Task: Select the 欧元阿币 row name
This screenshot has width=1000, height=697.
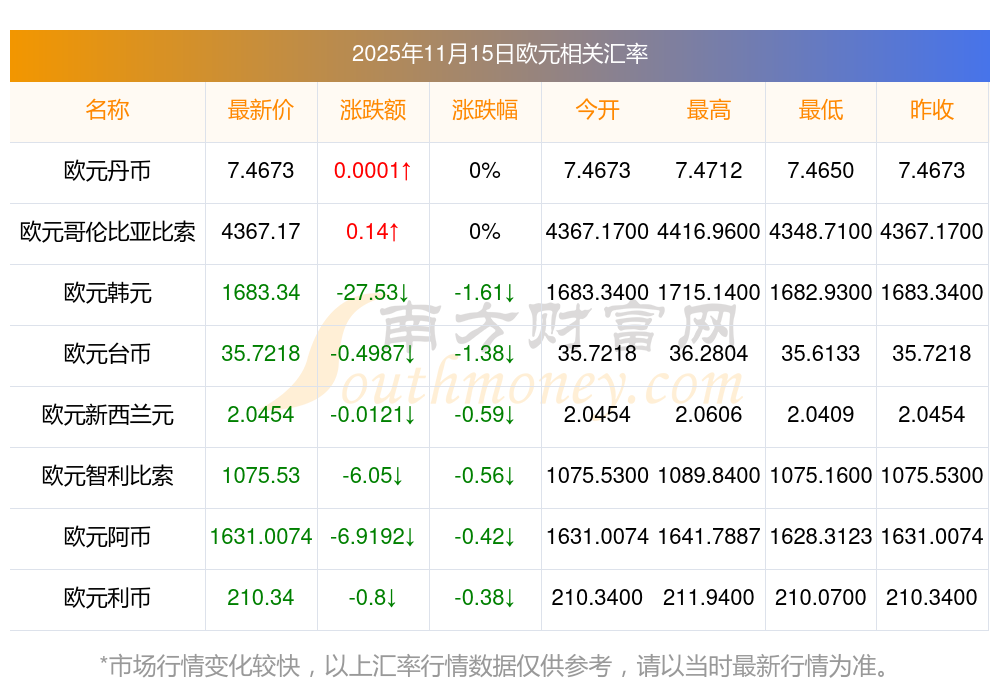Action: point(107,536)
